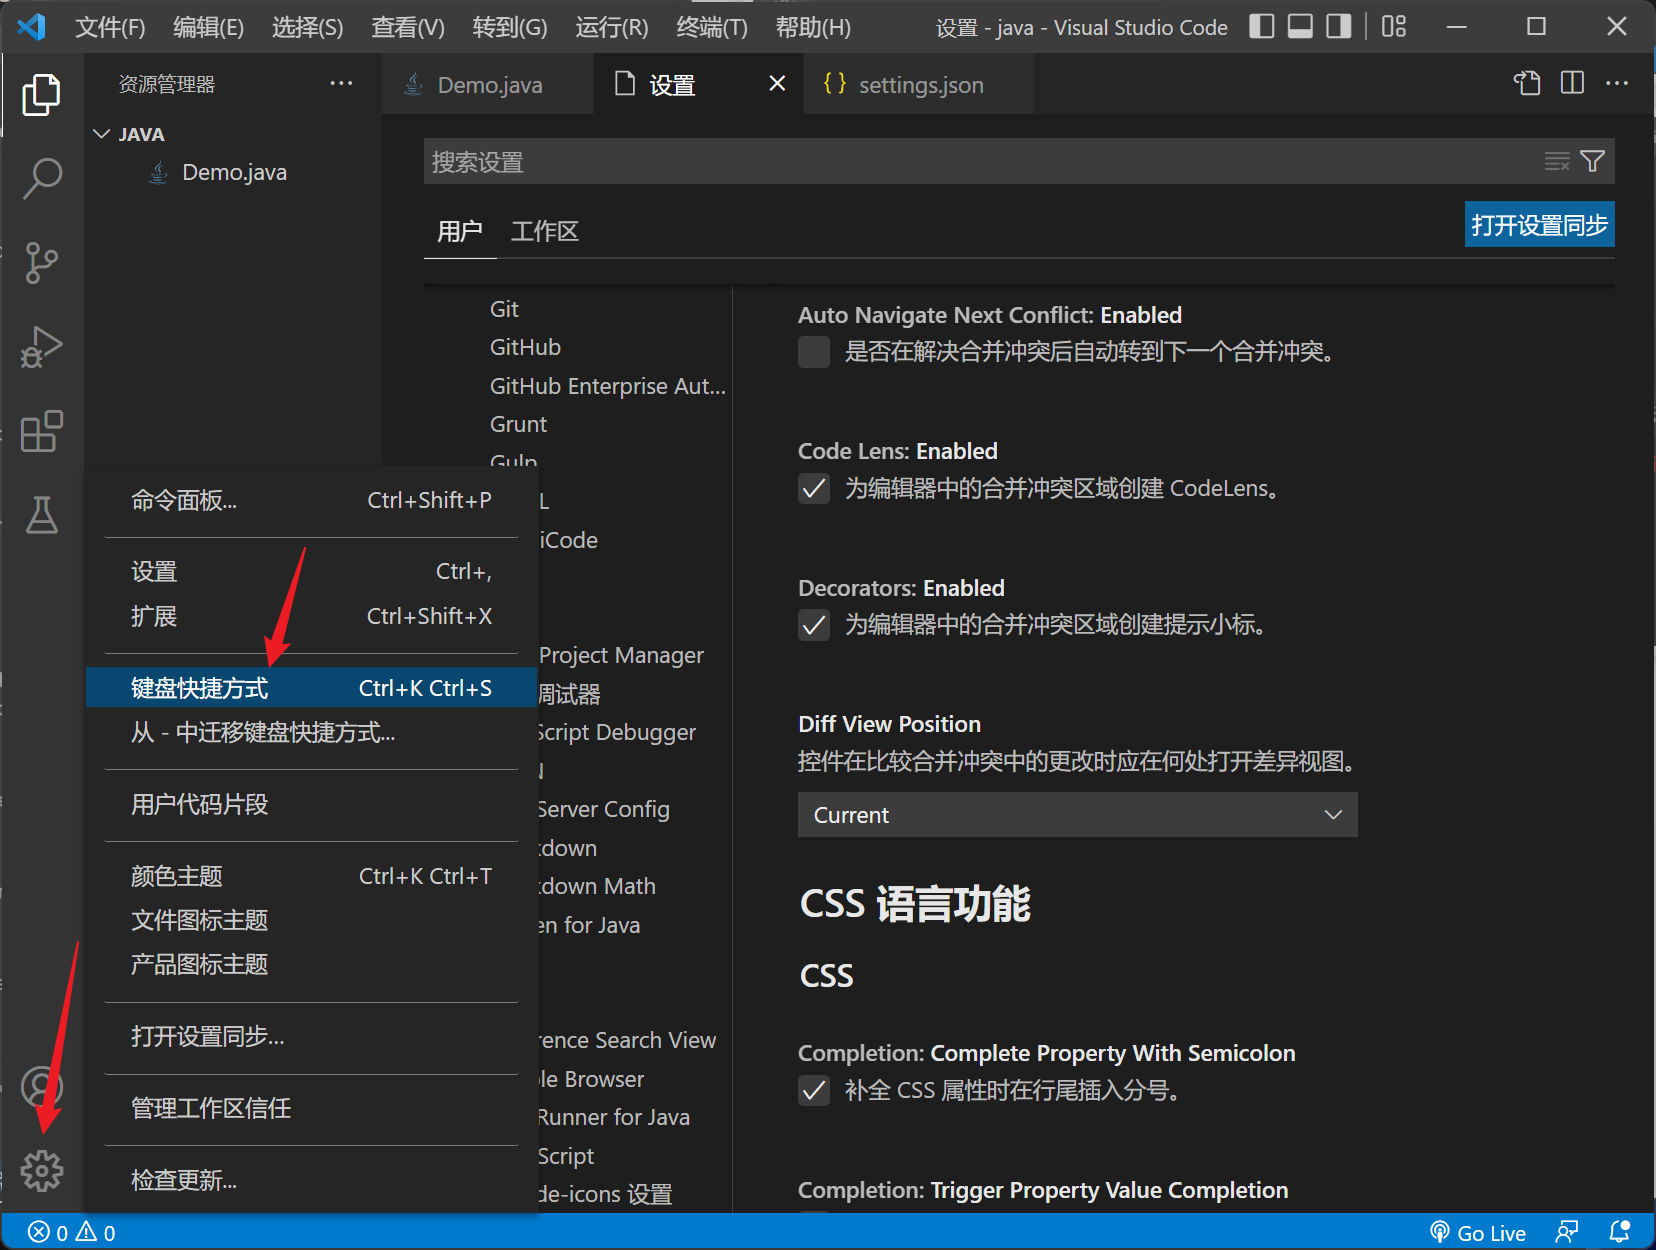
Task: Open the notifications bell
Action: point(1619,1232)
